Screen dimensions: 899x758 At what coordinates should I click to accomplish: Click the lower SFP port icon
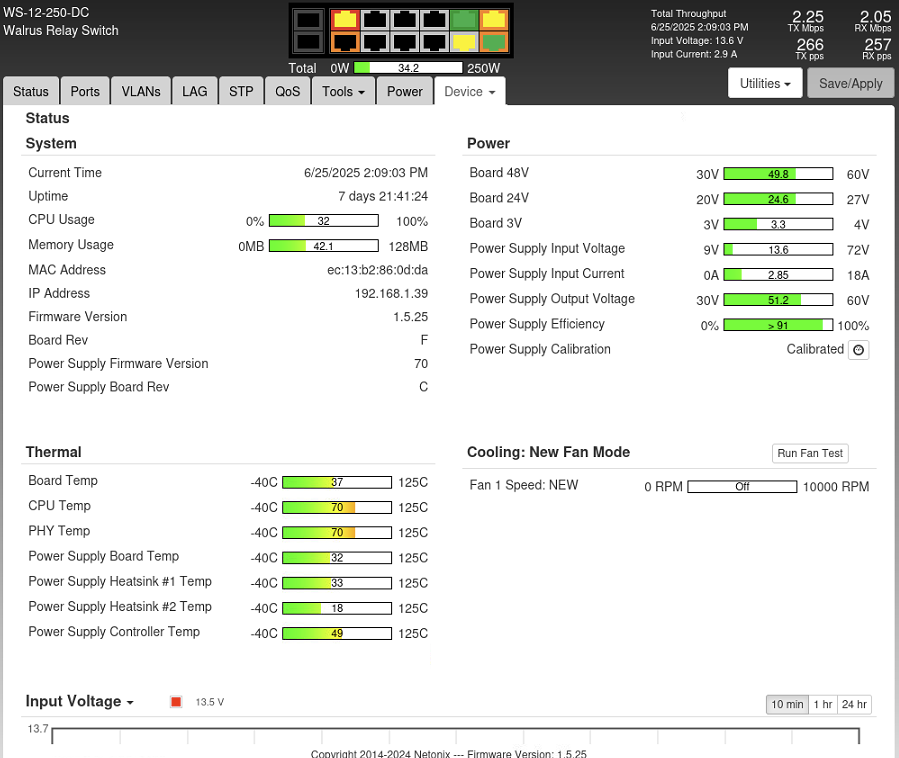309,42
